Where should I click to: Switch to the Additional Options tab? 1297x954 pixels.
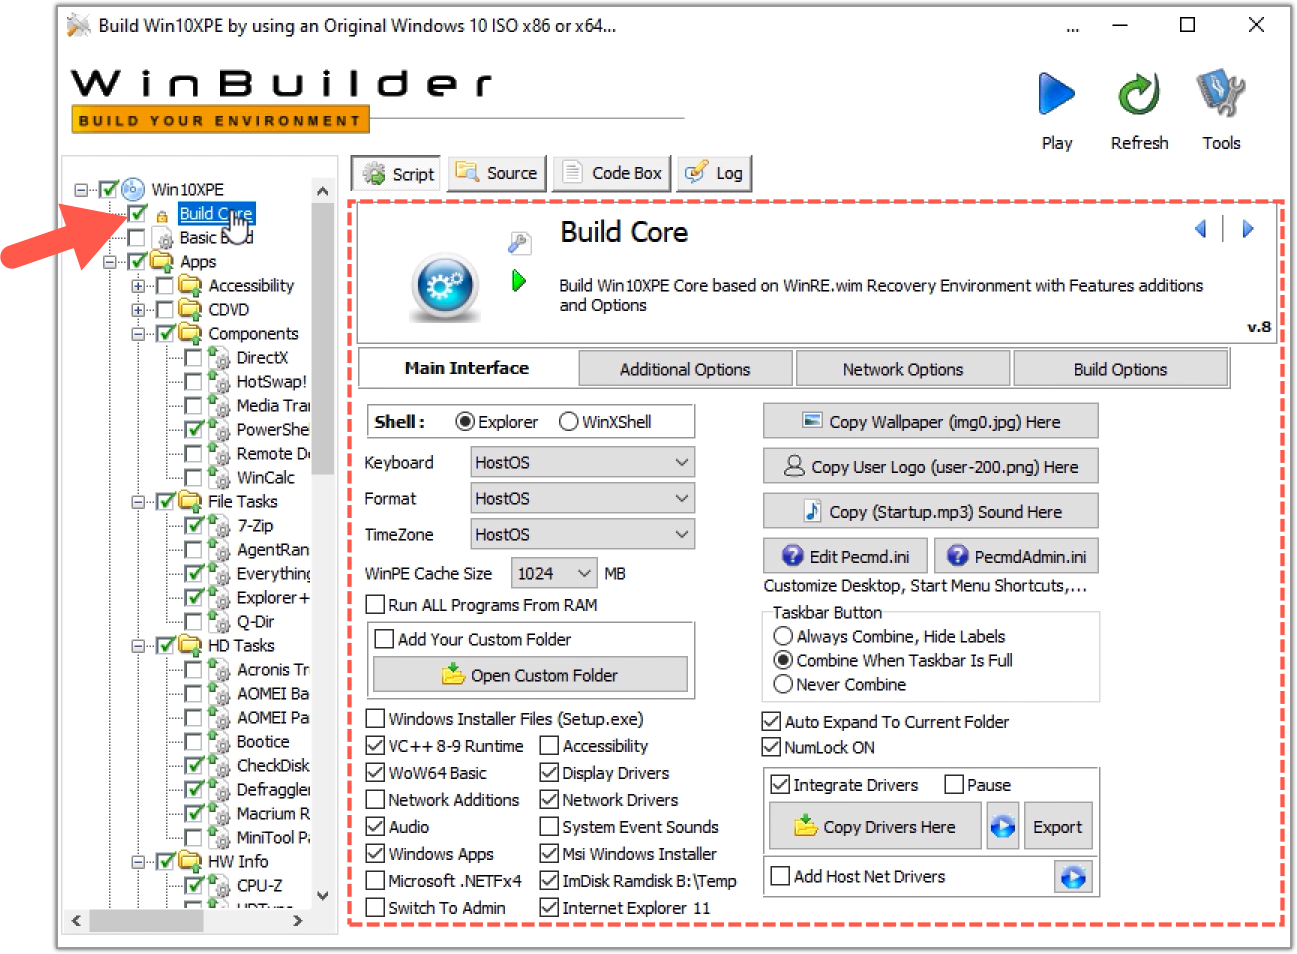pos(685,369)
